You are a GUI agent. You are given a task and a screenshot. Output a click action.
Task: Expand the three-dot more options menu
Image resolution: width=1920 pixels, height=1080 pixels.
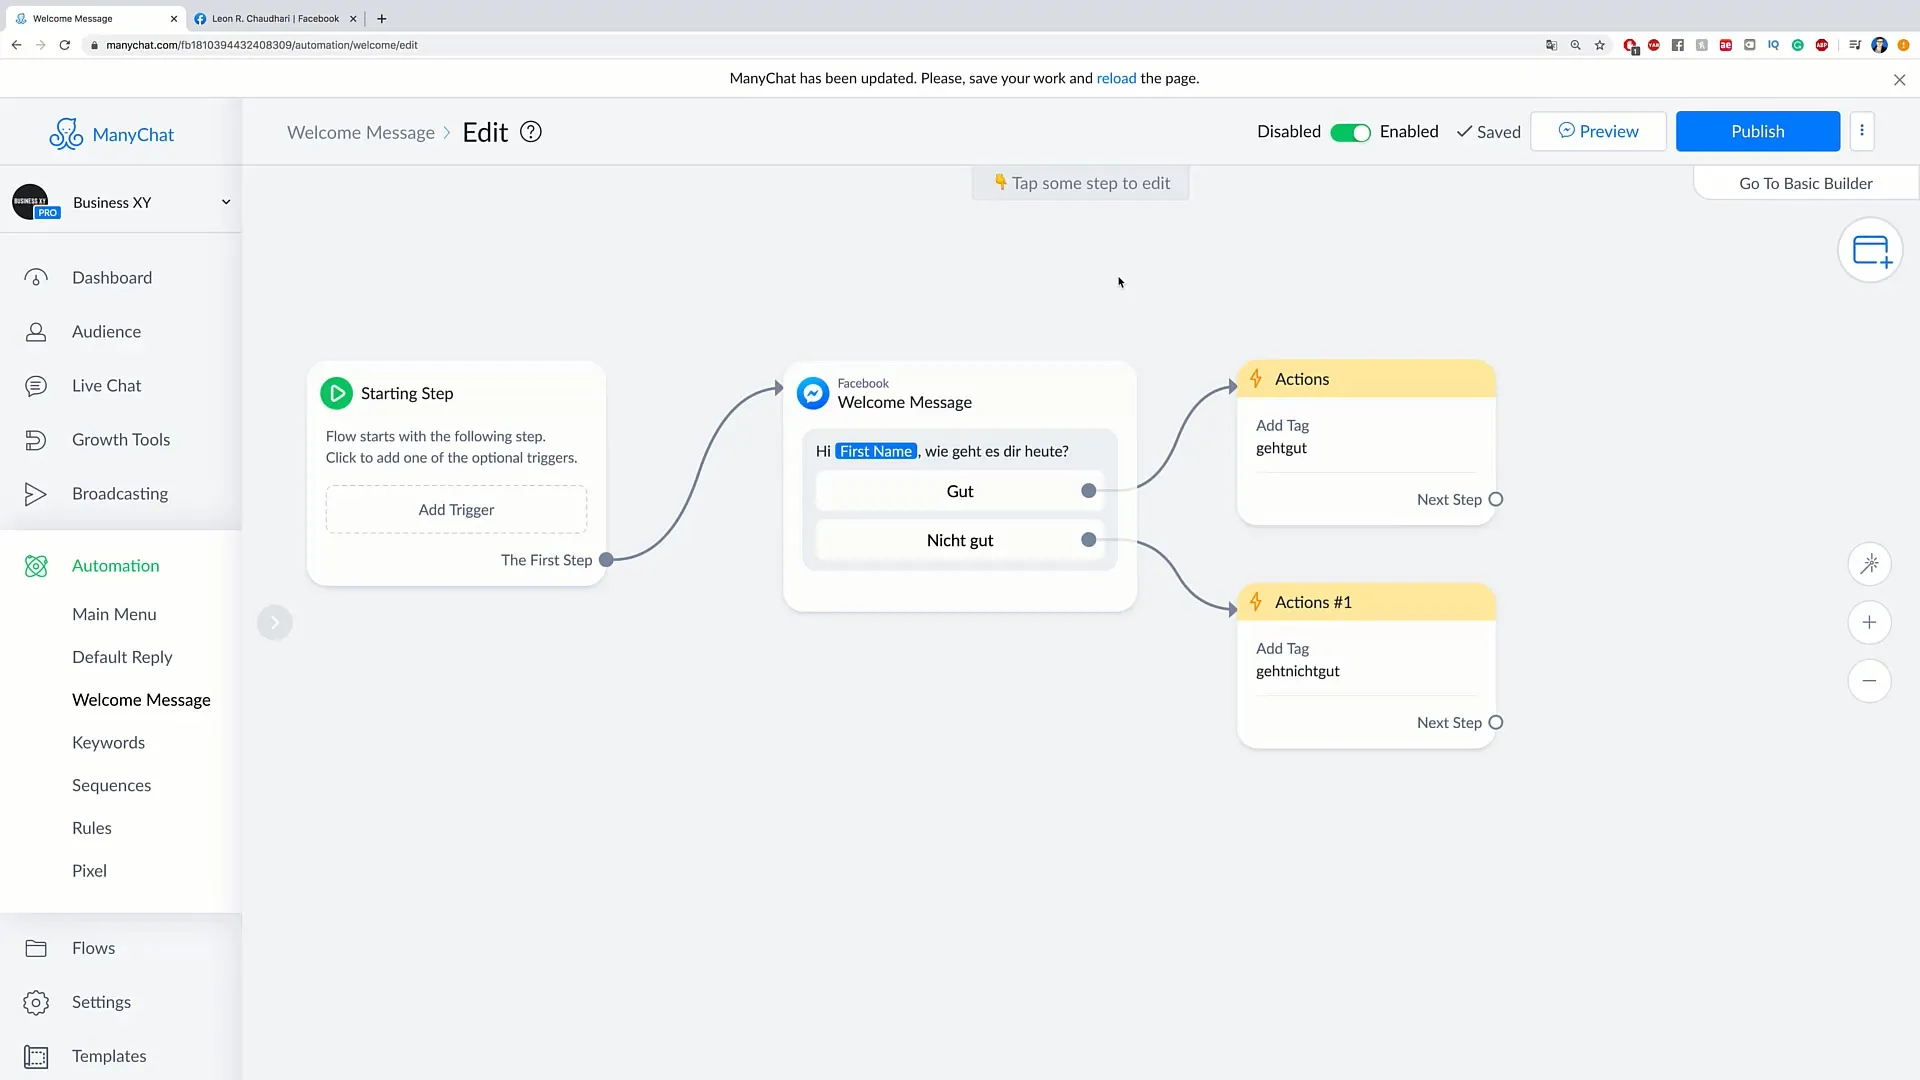click(1861, 131)
